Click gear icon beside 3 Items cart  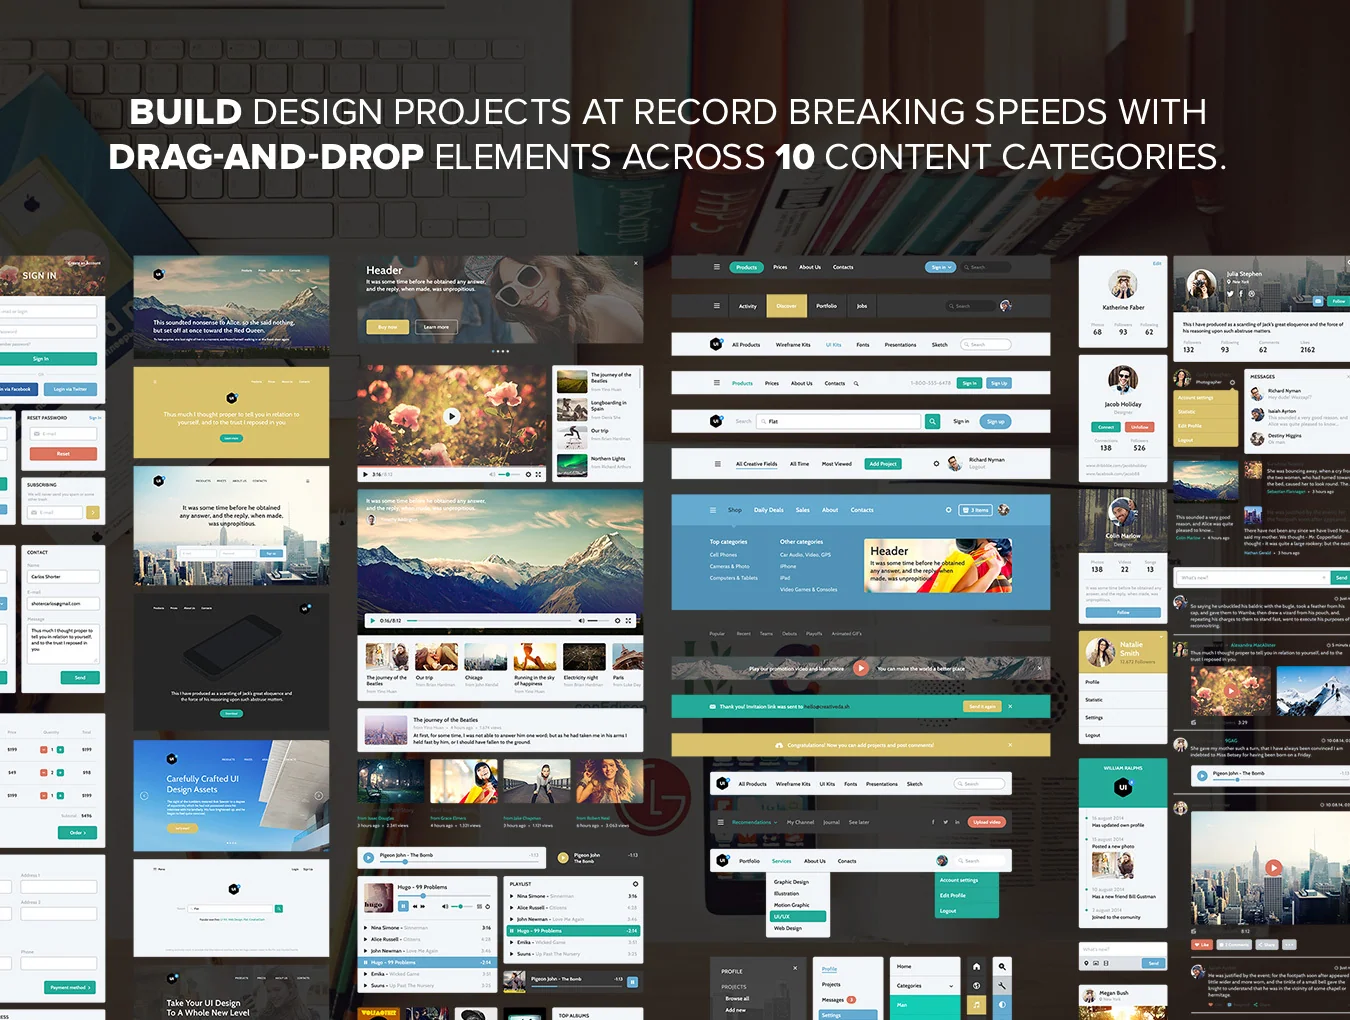pyautogui.click(x=948, y=510)
